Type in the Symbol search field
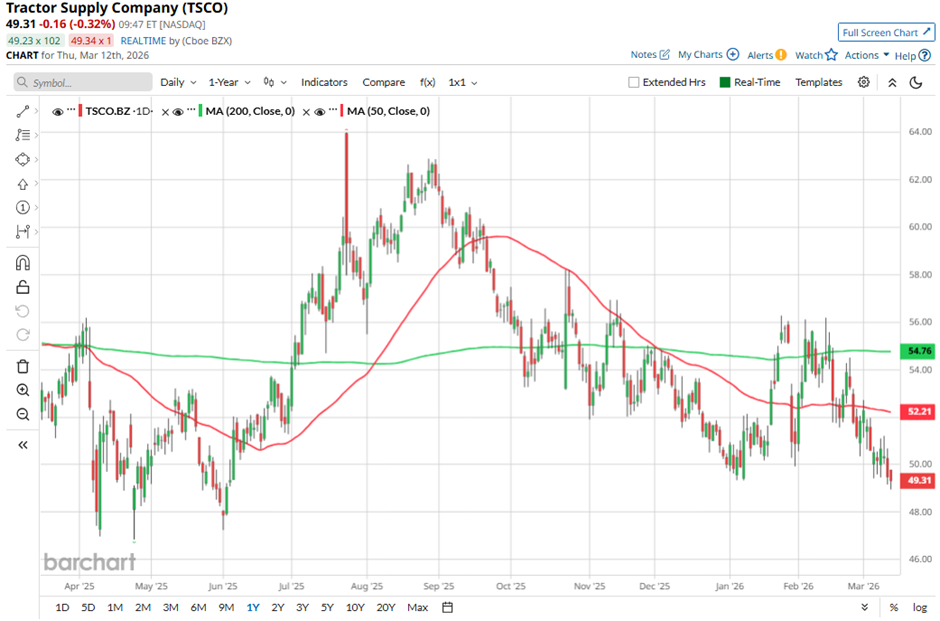The height and width of the screenshot is (621, 940). 80,82
